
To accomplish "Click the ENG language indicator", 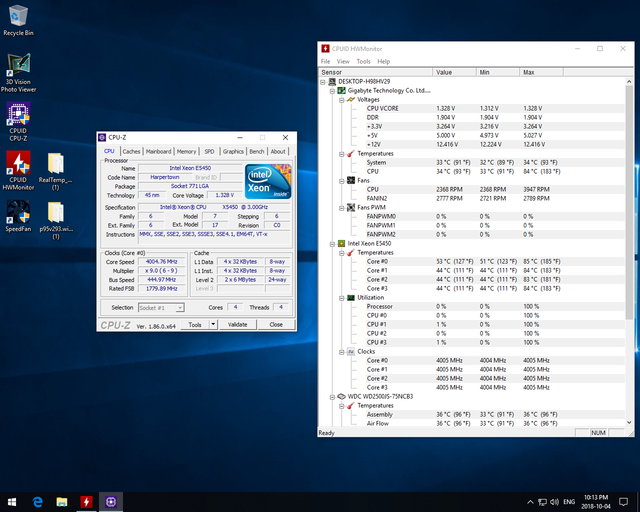I will 569,502.
